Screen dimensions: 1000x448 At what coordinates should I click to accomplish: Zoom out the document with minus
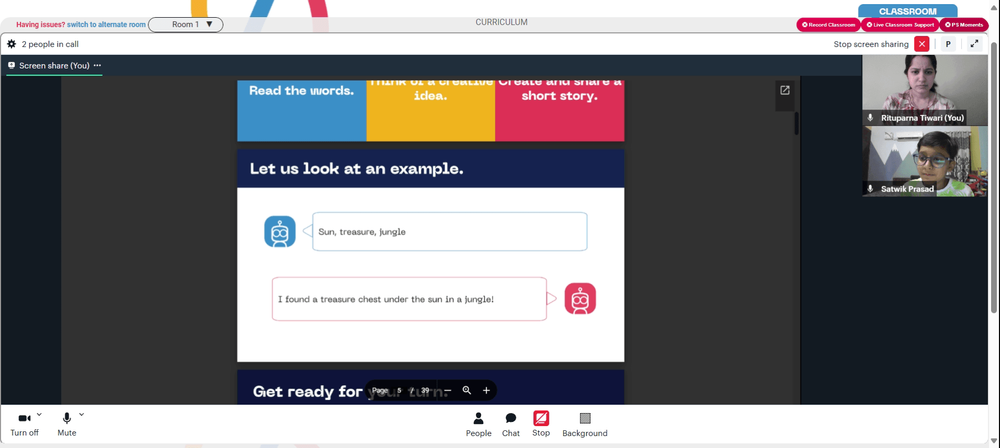click(x=448, y=391)
